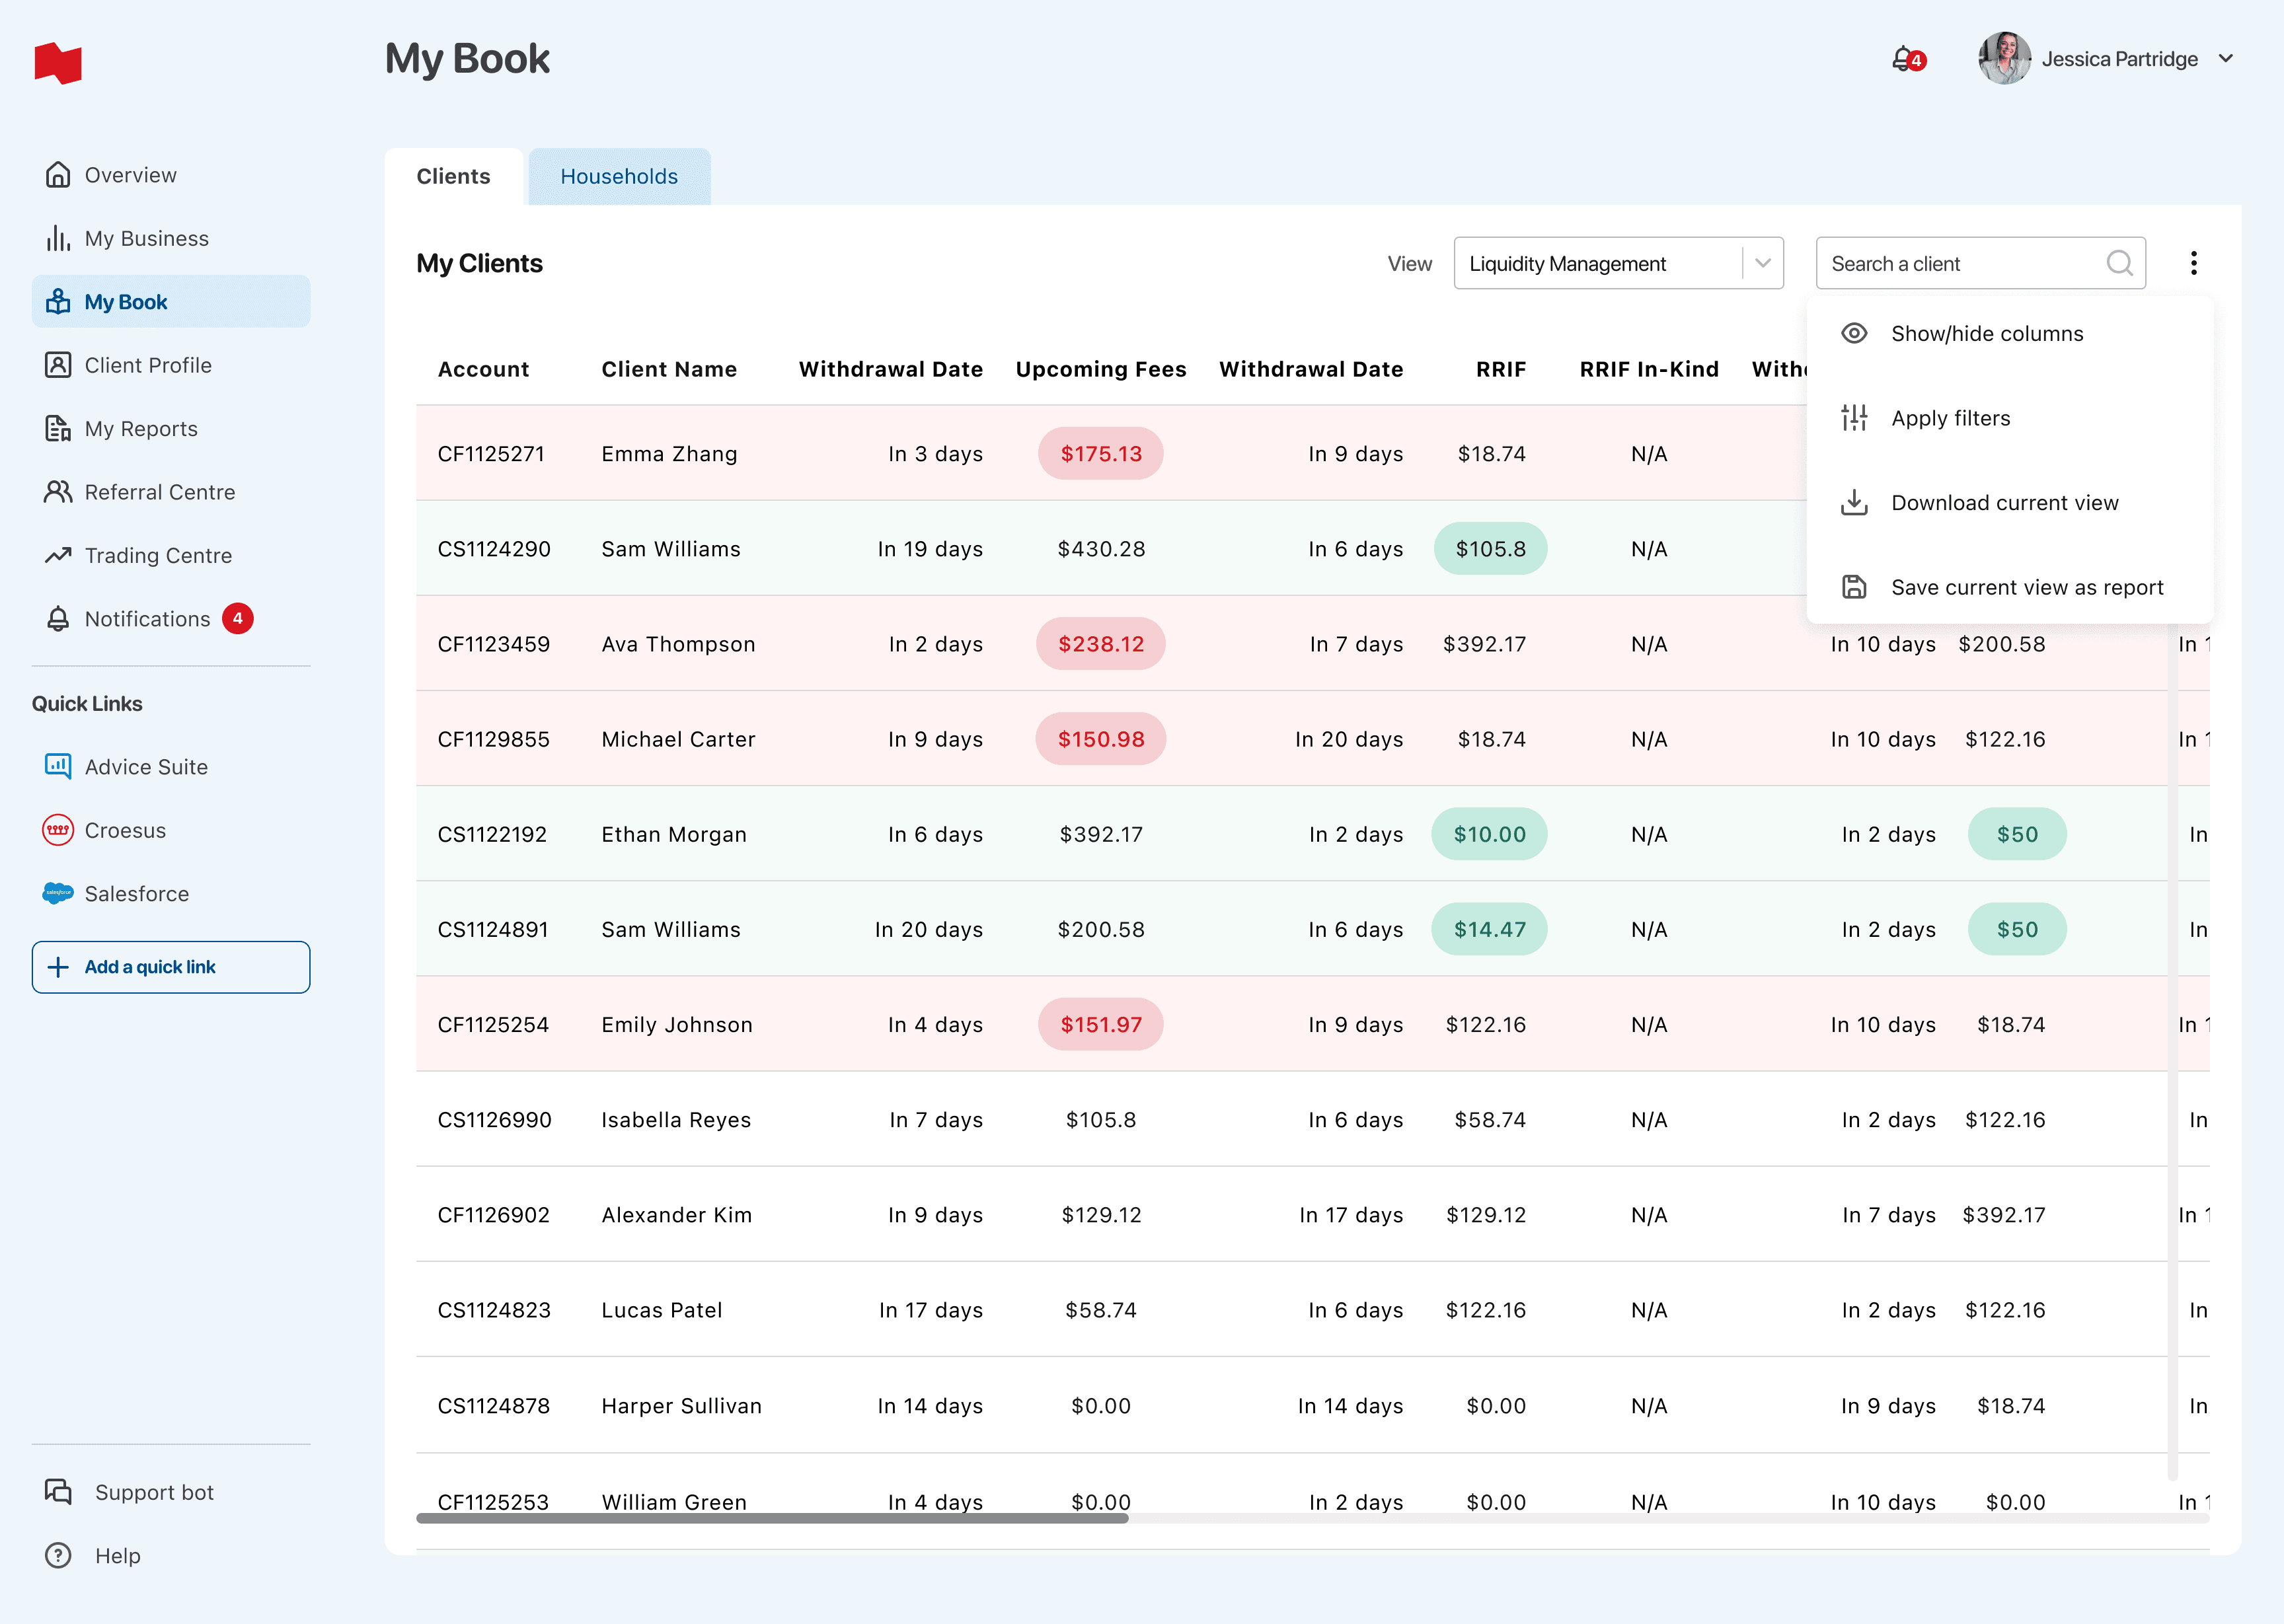
Task: Select Show/hide columns option
Action: (x=1986, y=333)
